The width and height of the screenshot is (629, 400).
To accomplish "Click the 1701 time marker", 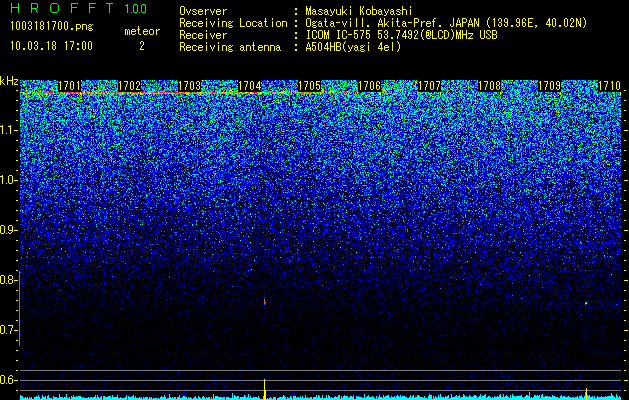I will (x=69, y=86).
